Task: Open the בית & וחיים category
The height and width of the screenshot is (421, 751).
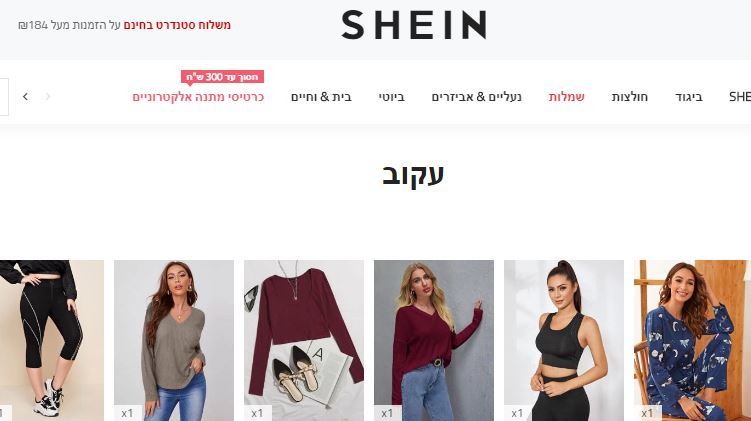Action: click(x=321, y=97)
